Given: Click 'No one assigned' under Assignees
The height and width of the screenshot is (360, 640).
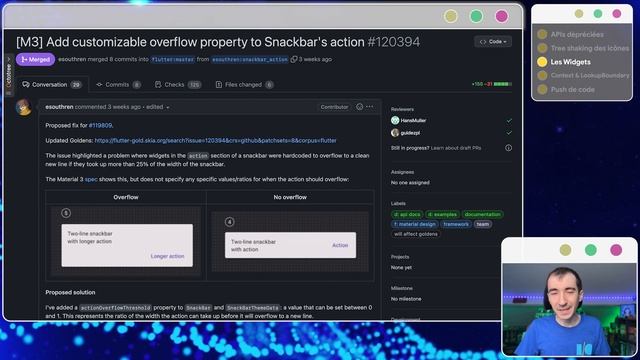Looking at the screenshot, I should [410, 182].
